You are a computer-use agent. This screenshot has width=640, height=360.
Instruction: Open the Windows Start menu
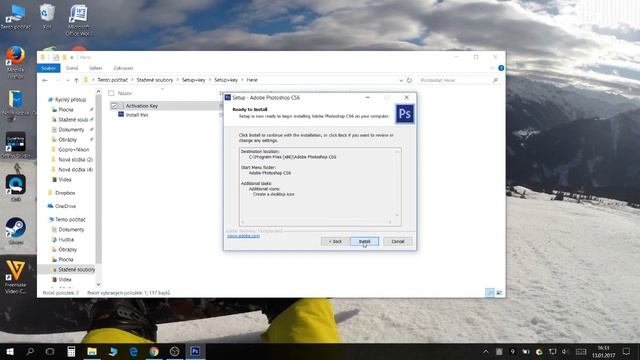pyautogui.click(x=10, y=351)
